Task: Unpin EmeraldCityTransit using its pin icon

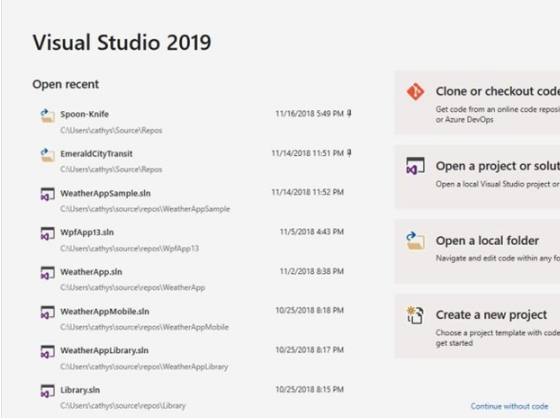Action: pos(349,153)
